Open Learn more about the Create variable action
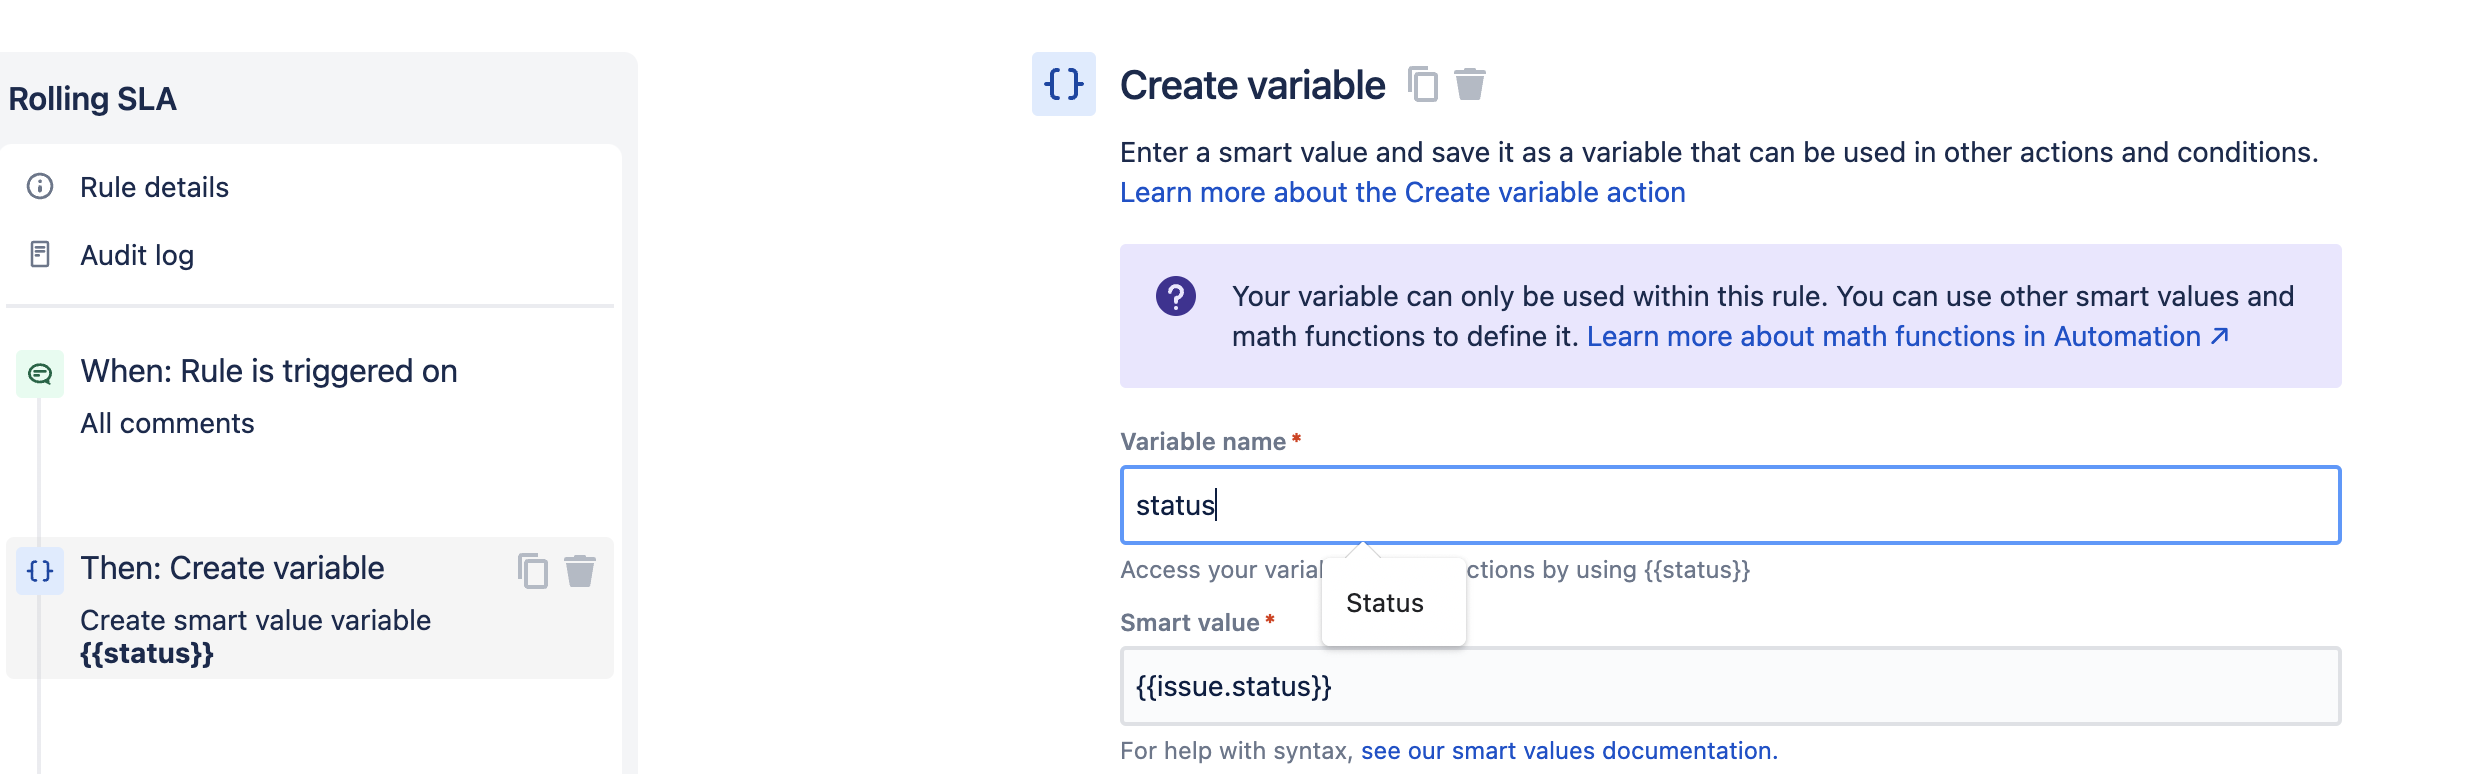Viewport: 2480px width, 774px height. tap(1402, 192)
